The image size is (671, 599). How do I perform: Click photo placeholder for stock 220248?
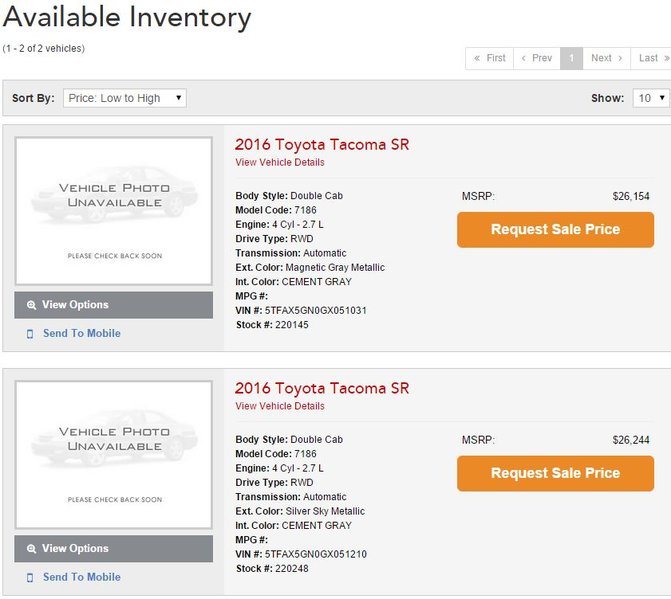pos(114,454)
